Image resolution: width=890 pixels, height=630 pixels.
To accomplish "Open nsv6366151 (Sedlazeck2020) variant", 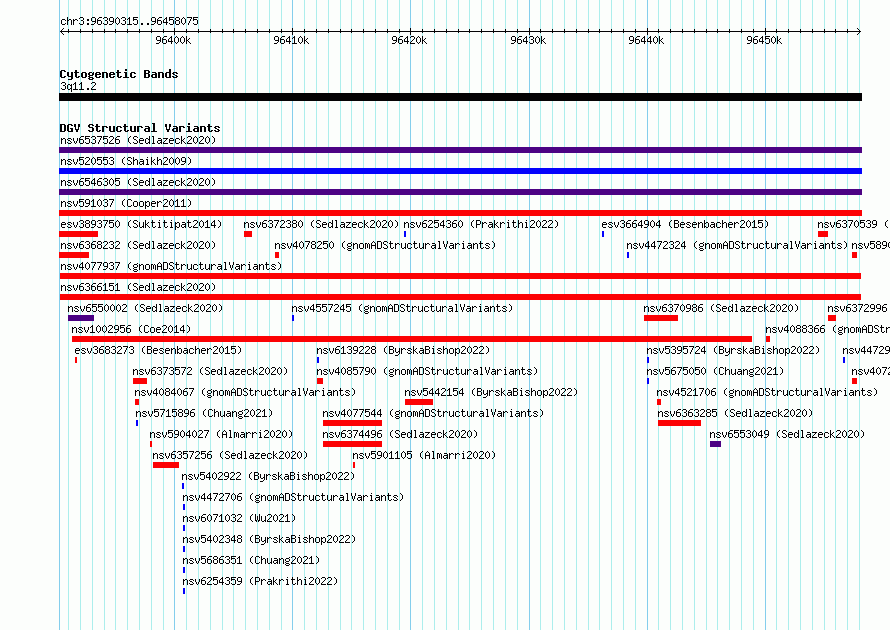I will coord(138,287).
